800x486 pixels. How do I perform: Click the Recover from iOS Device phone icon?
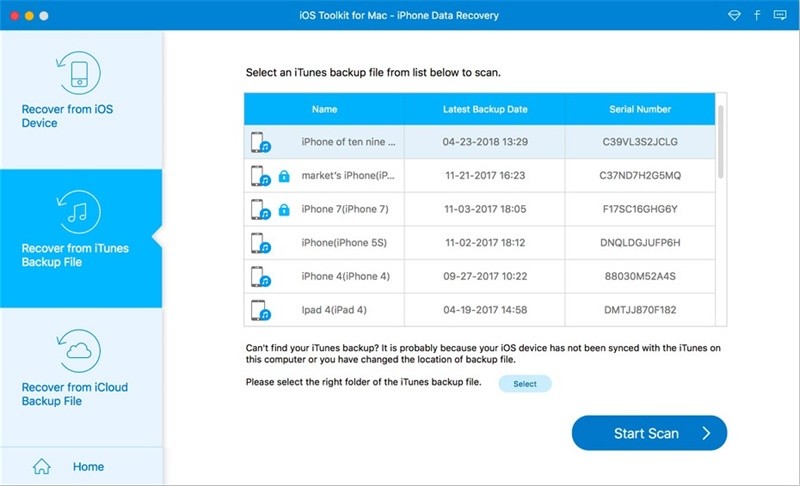(x=79, y=73)
